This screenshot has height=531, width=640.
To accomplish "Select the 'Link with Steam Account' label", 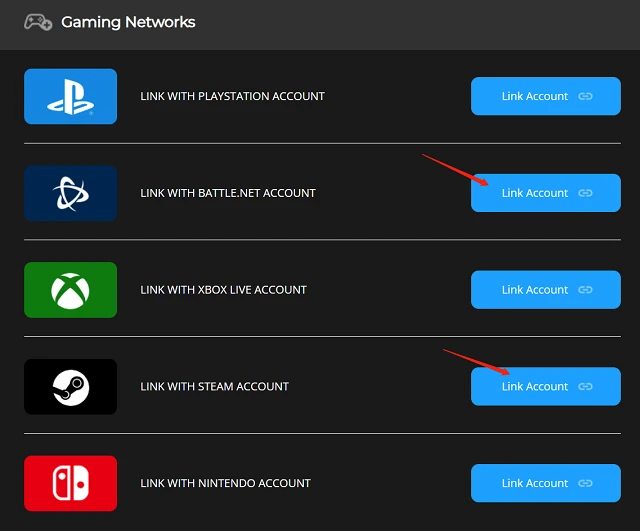I will click(x=214, y=386).
